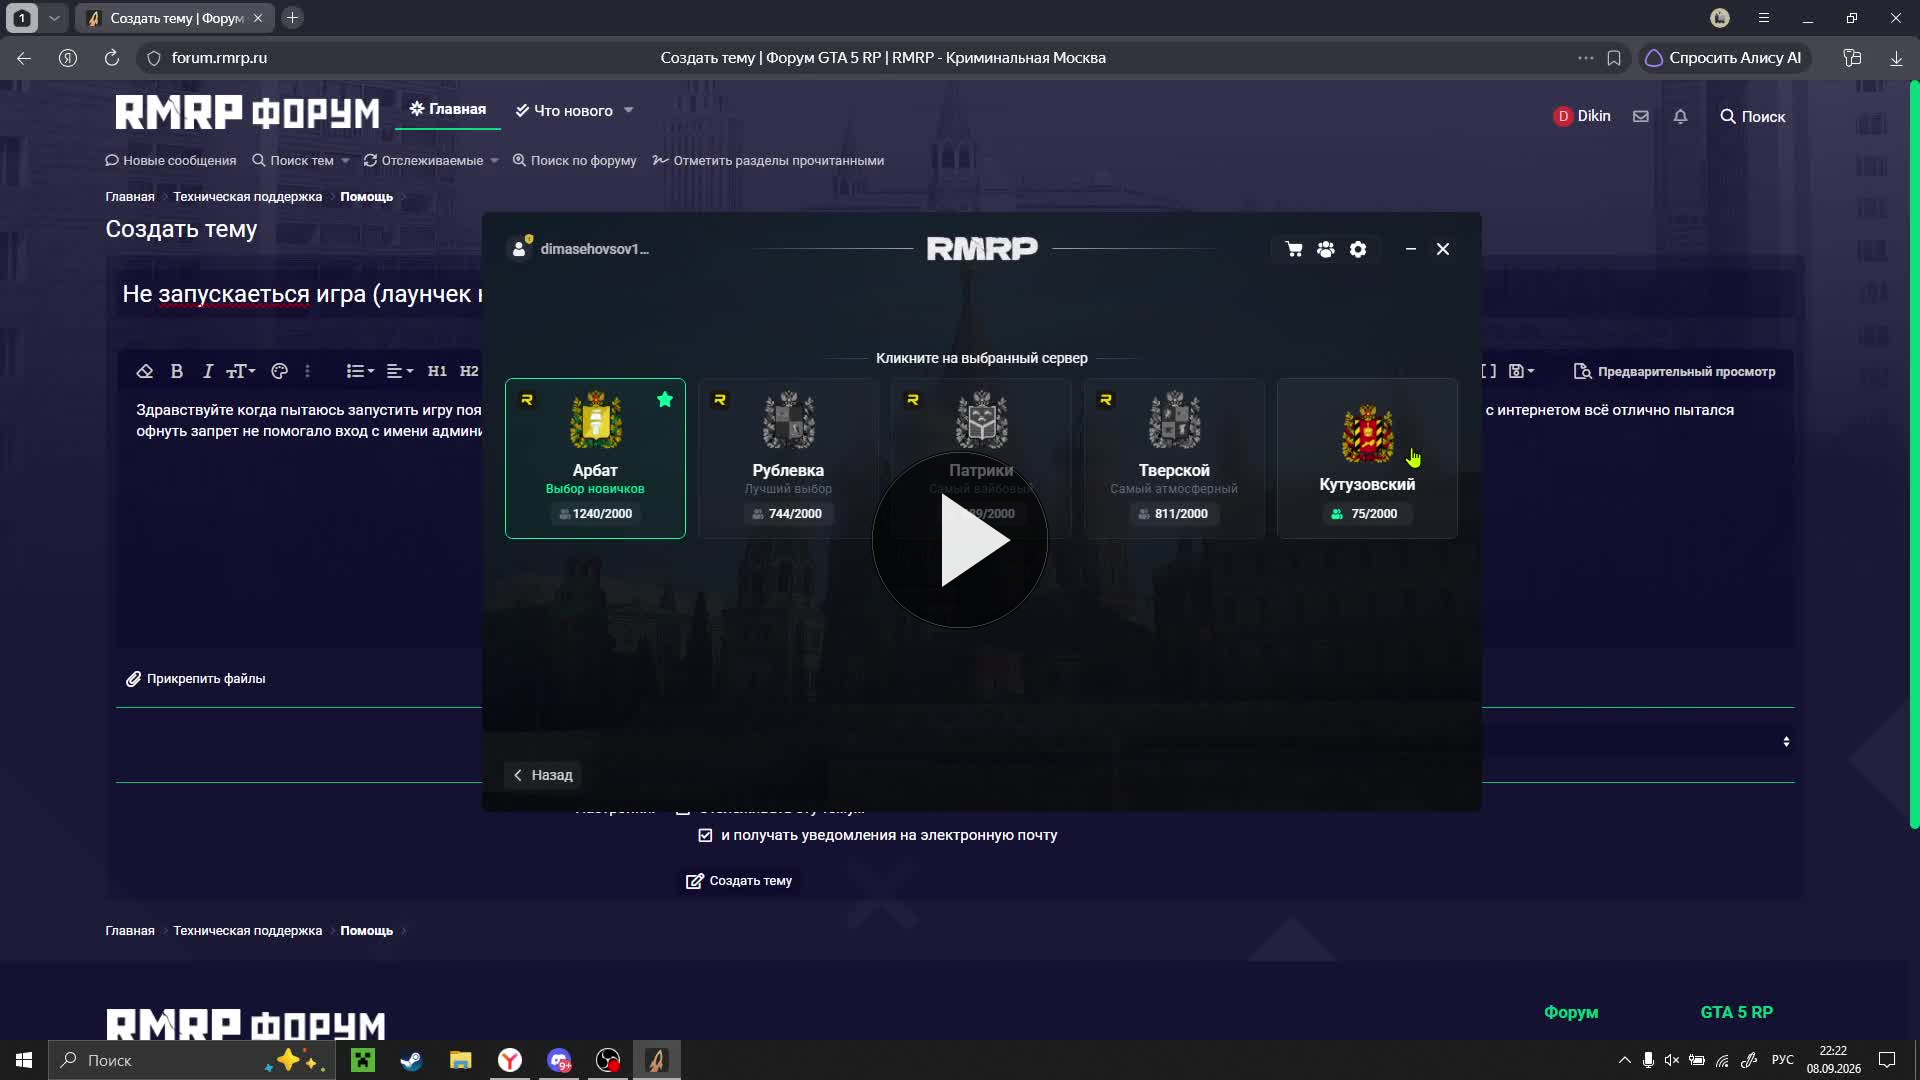
Task: Open the font size dropdown
Action: coord(241,371)
